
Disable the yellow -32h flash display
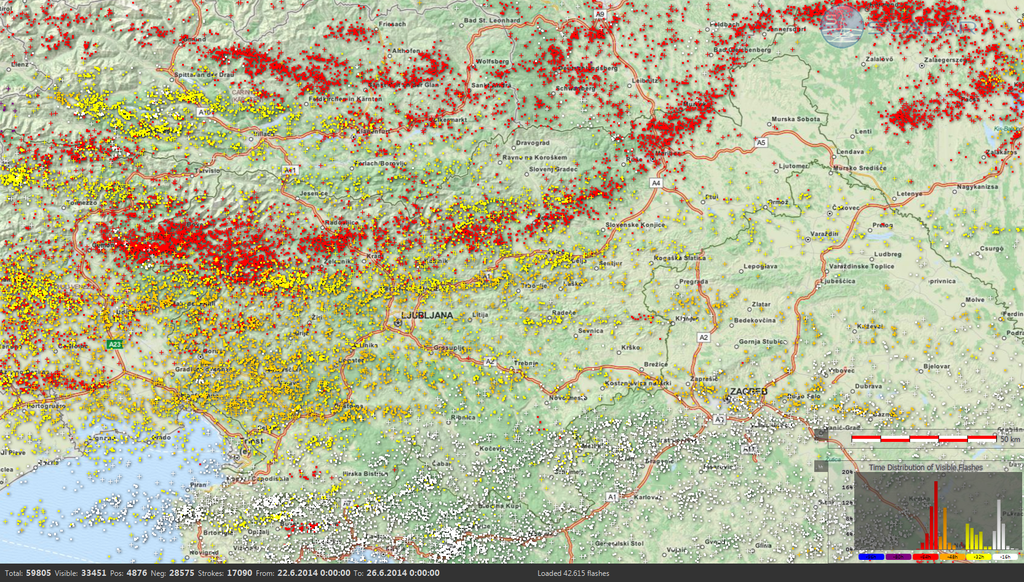pyautogui.click(x=979, y=557)
